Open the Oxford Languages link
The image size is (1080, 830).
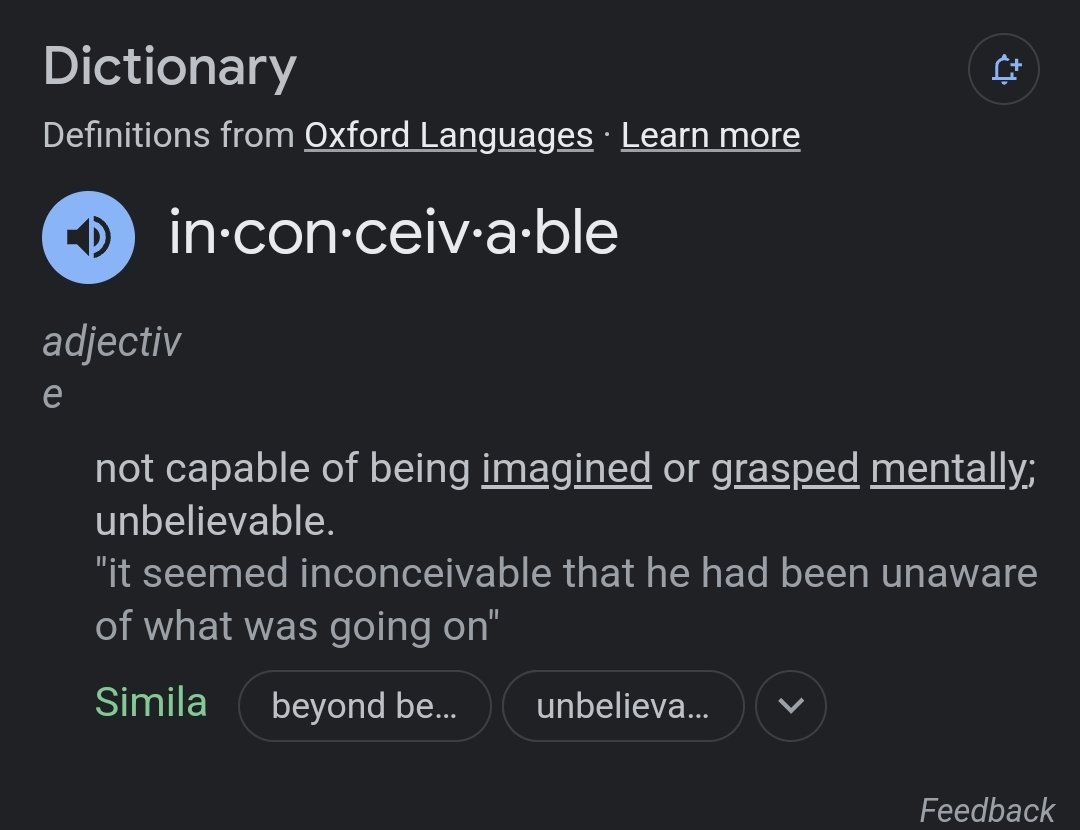[448, 135]
